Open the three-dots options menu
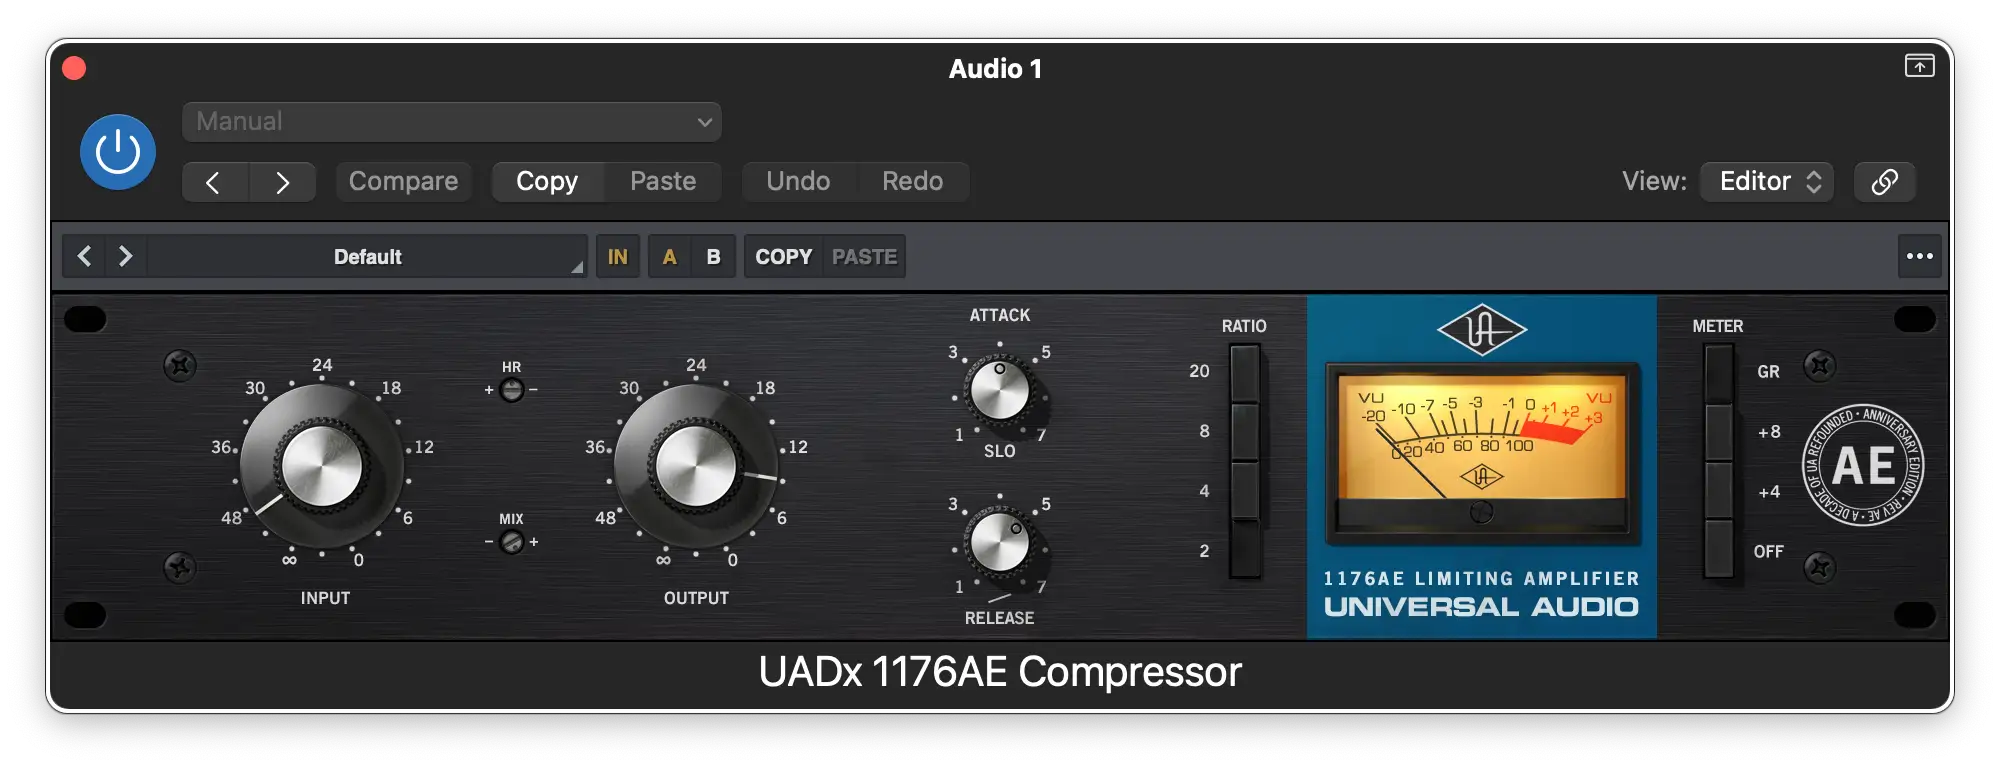 tap(1919, 256)
